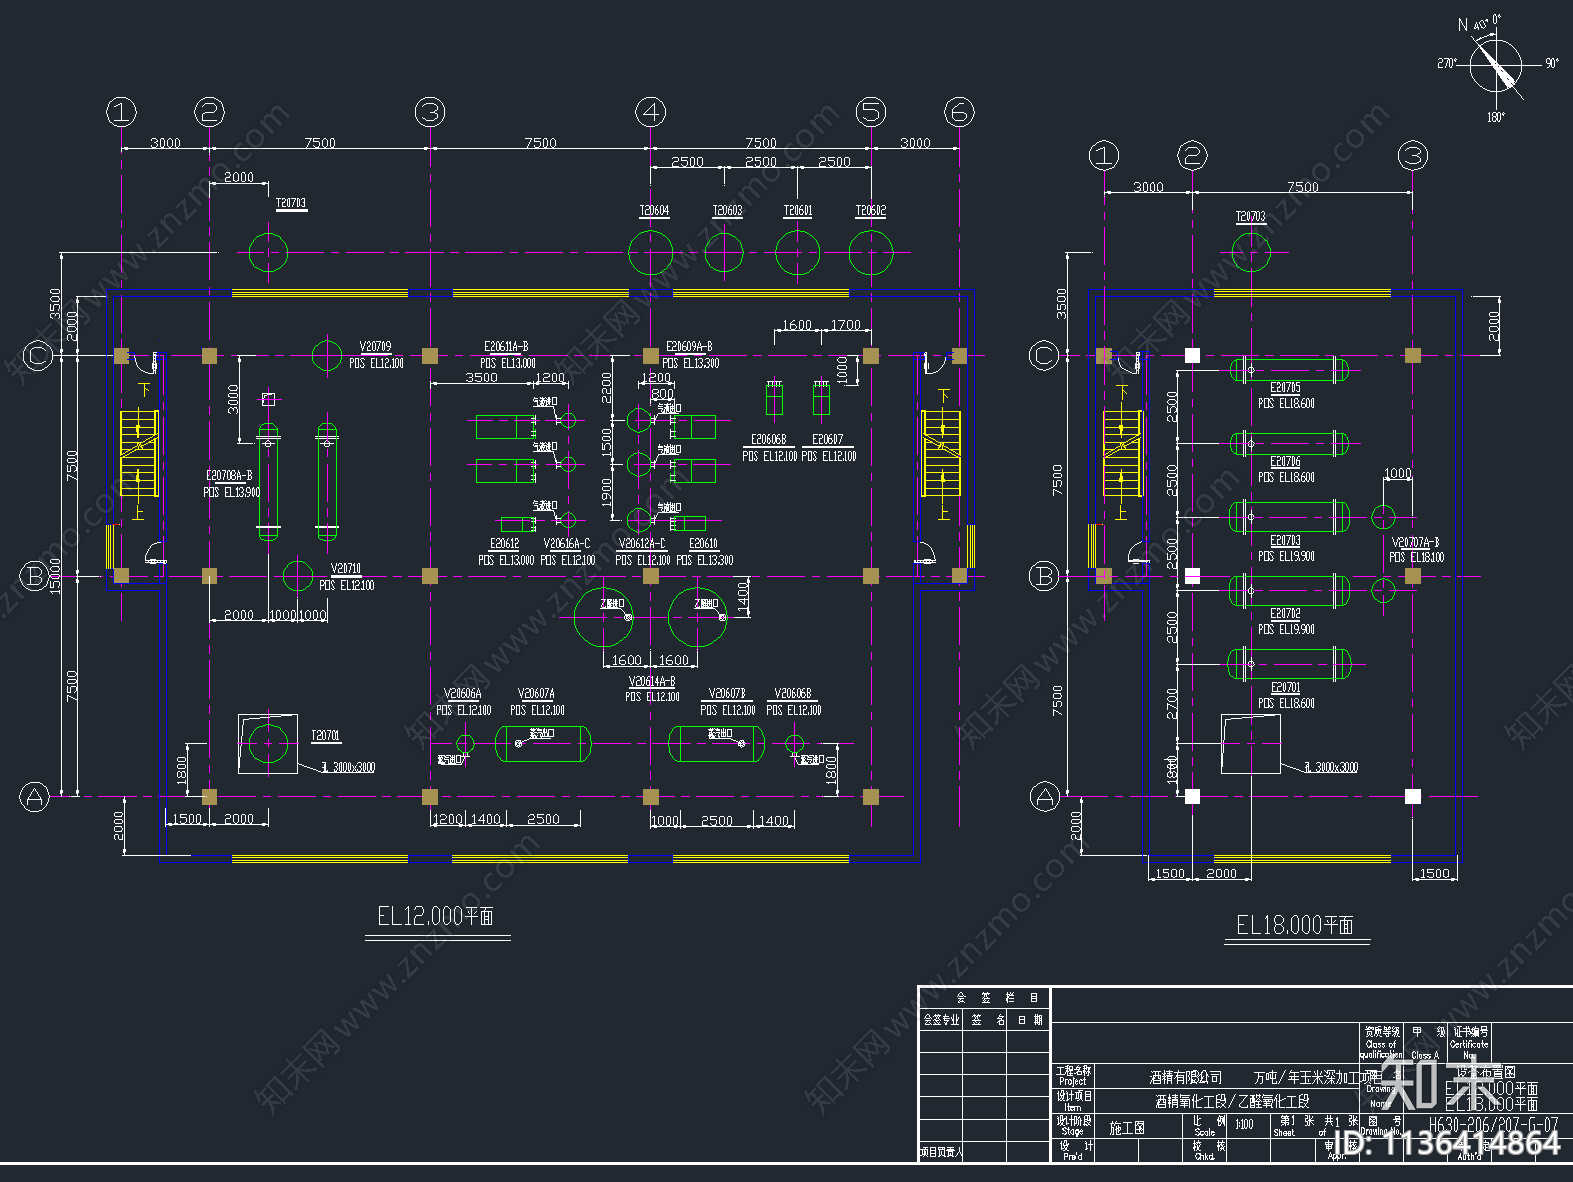The image size is (1573, 1182).
Task: Click tank label 'T20701'
Action: [325, 736]
